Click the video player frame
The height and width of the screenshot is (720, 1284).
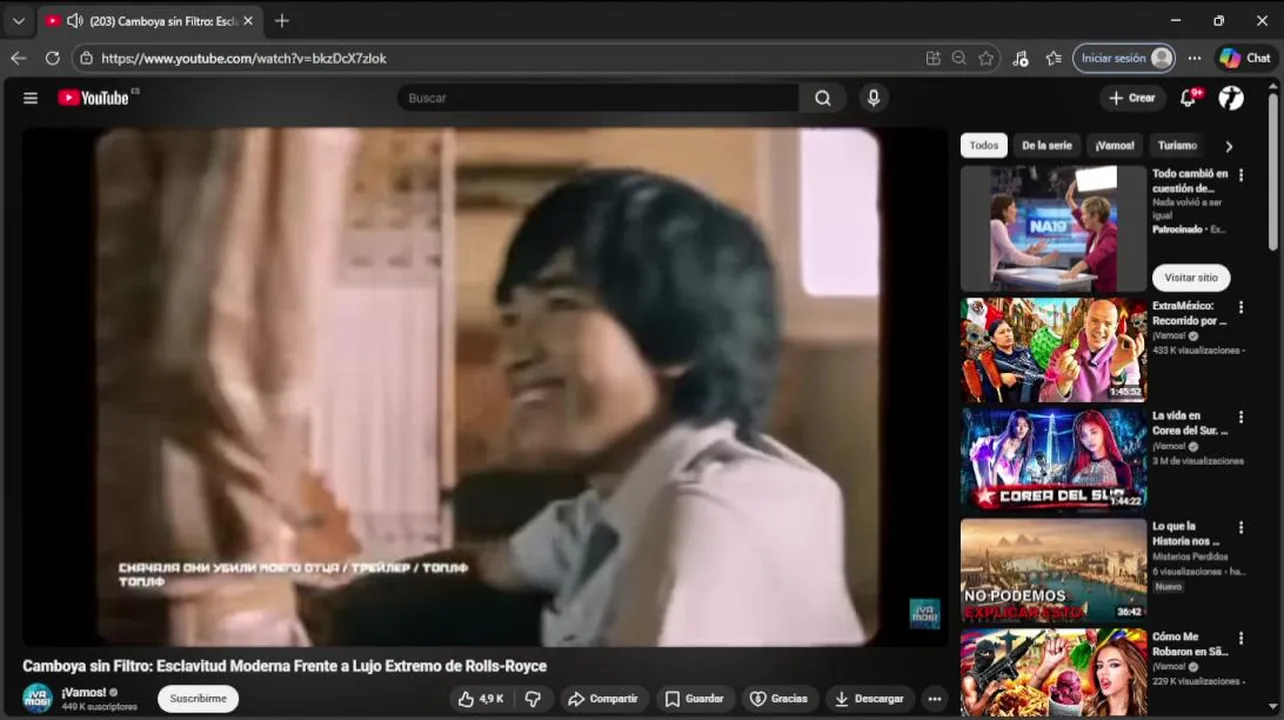486,386
